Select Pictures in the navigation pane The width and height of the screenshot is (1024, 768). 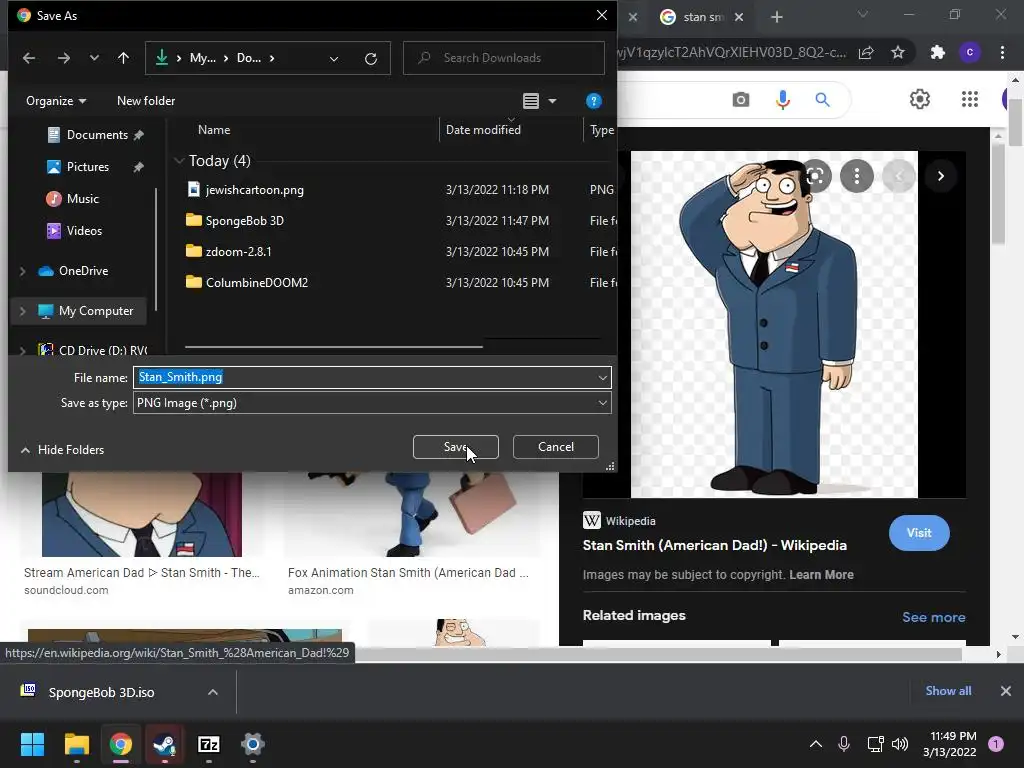(x=88, y=167)
